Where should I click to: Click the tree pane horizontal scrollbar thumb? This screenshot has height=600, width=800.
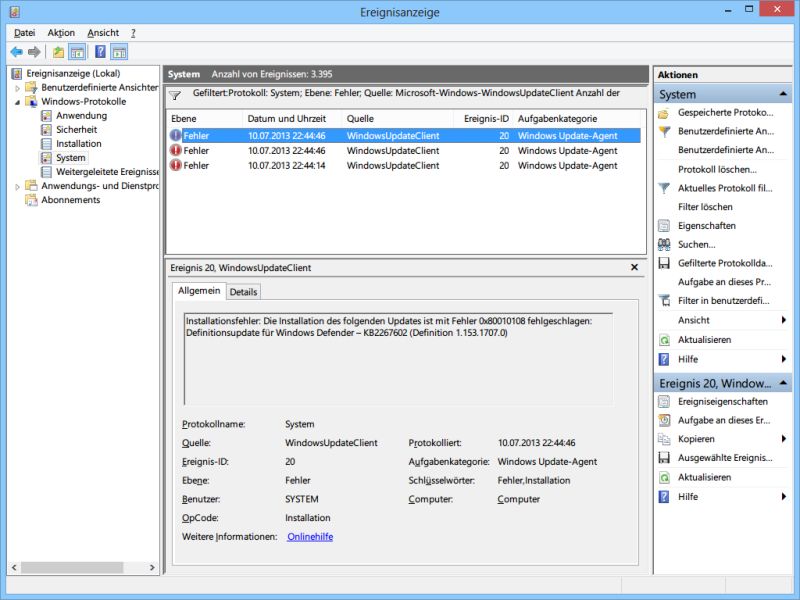coord(72,567)
